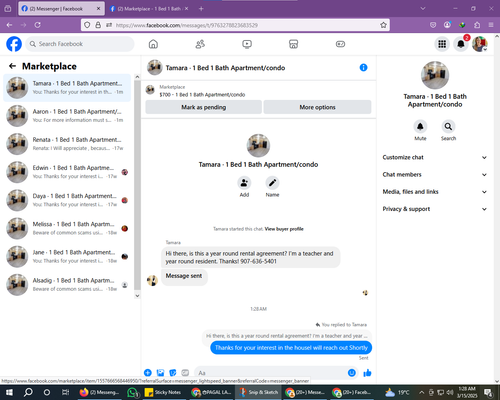The width and height of the screenshot is (500, 400).
Task: Click the More options button
Action: point(317,107)
